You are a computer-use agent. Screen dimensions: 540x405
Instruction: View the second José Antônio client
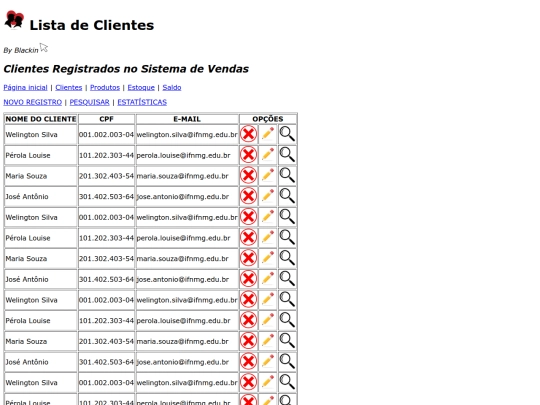click(287, 279)
